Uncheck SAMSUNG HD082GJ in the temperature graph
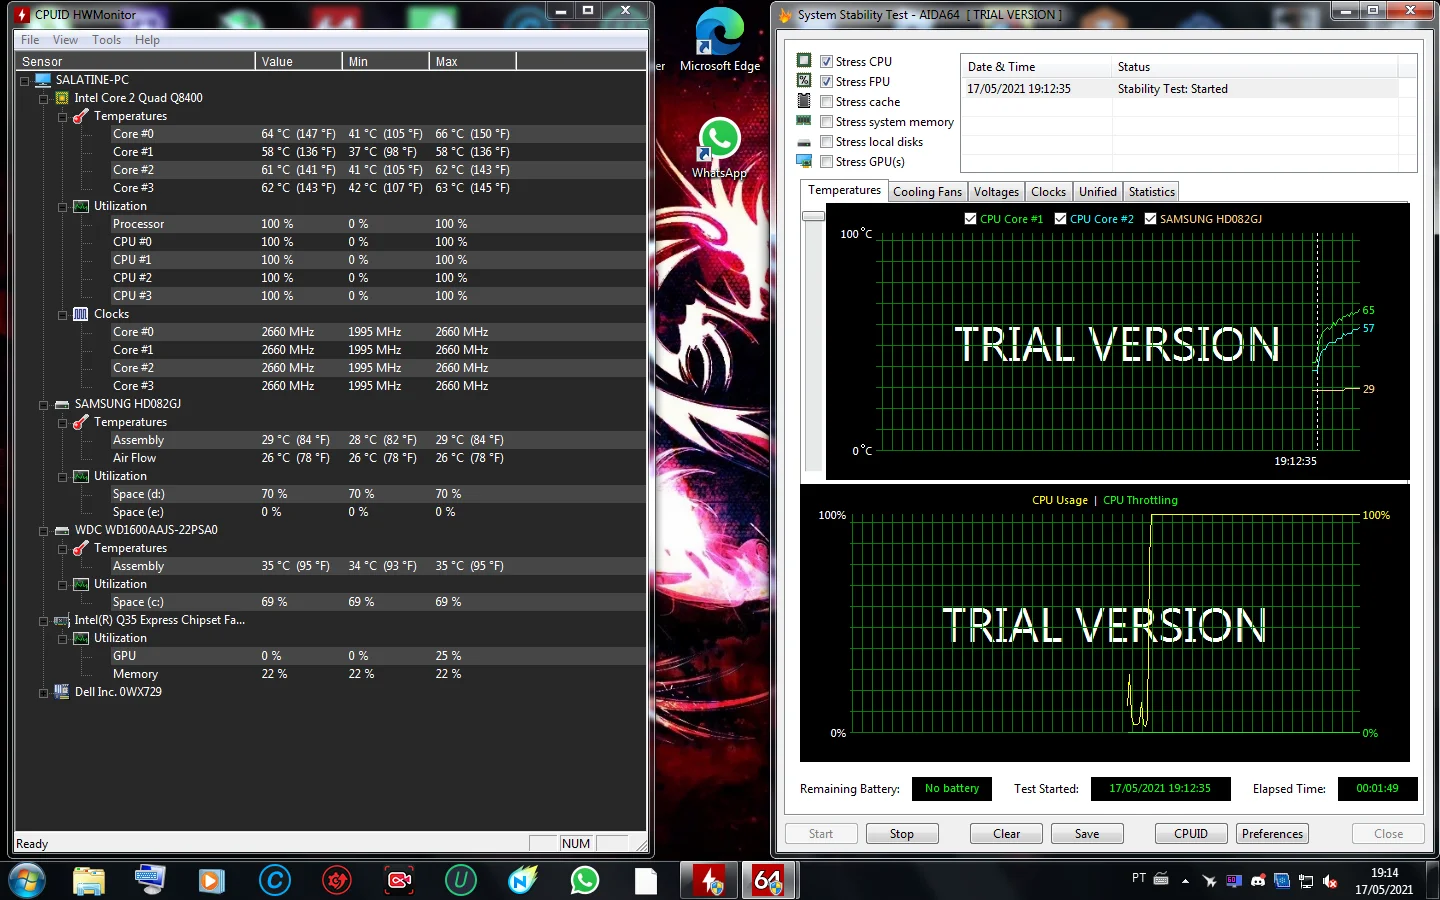The image size is (1440, 900). [1150, 219]
